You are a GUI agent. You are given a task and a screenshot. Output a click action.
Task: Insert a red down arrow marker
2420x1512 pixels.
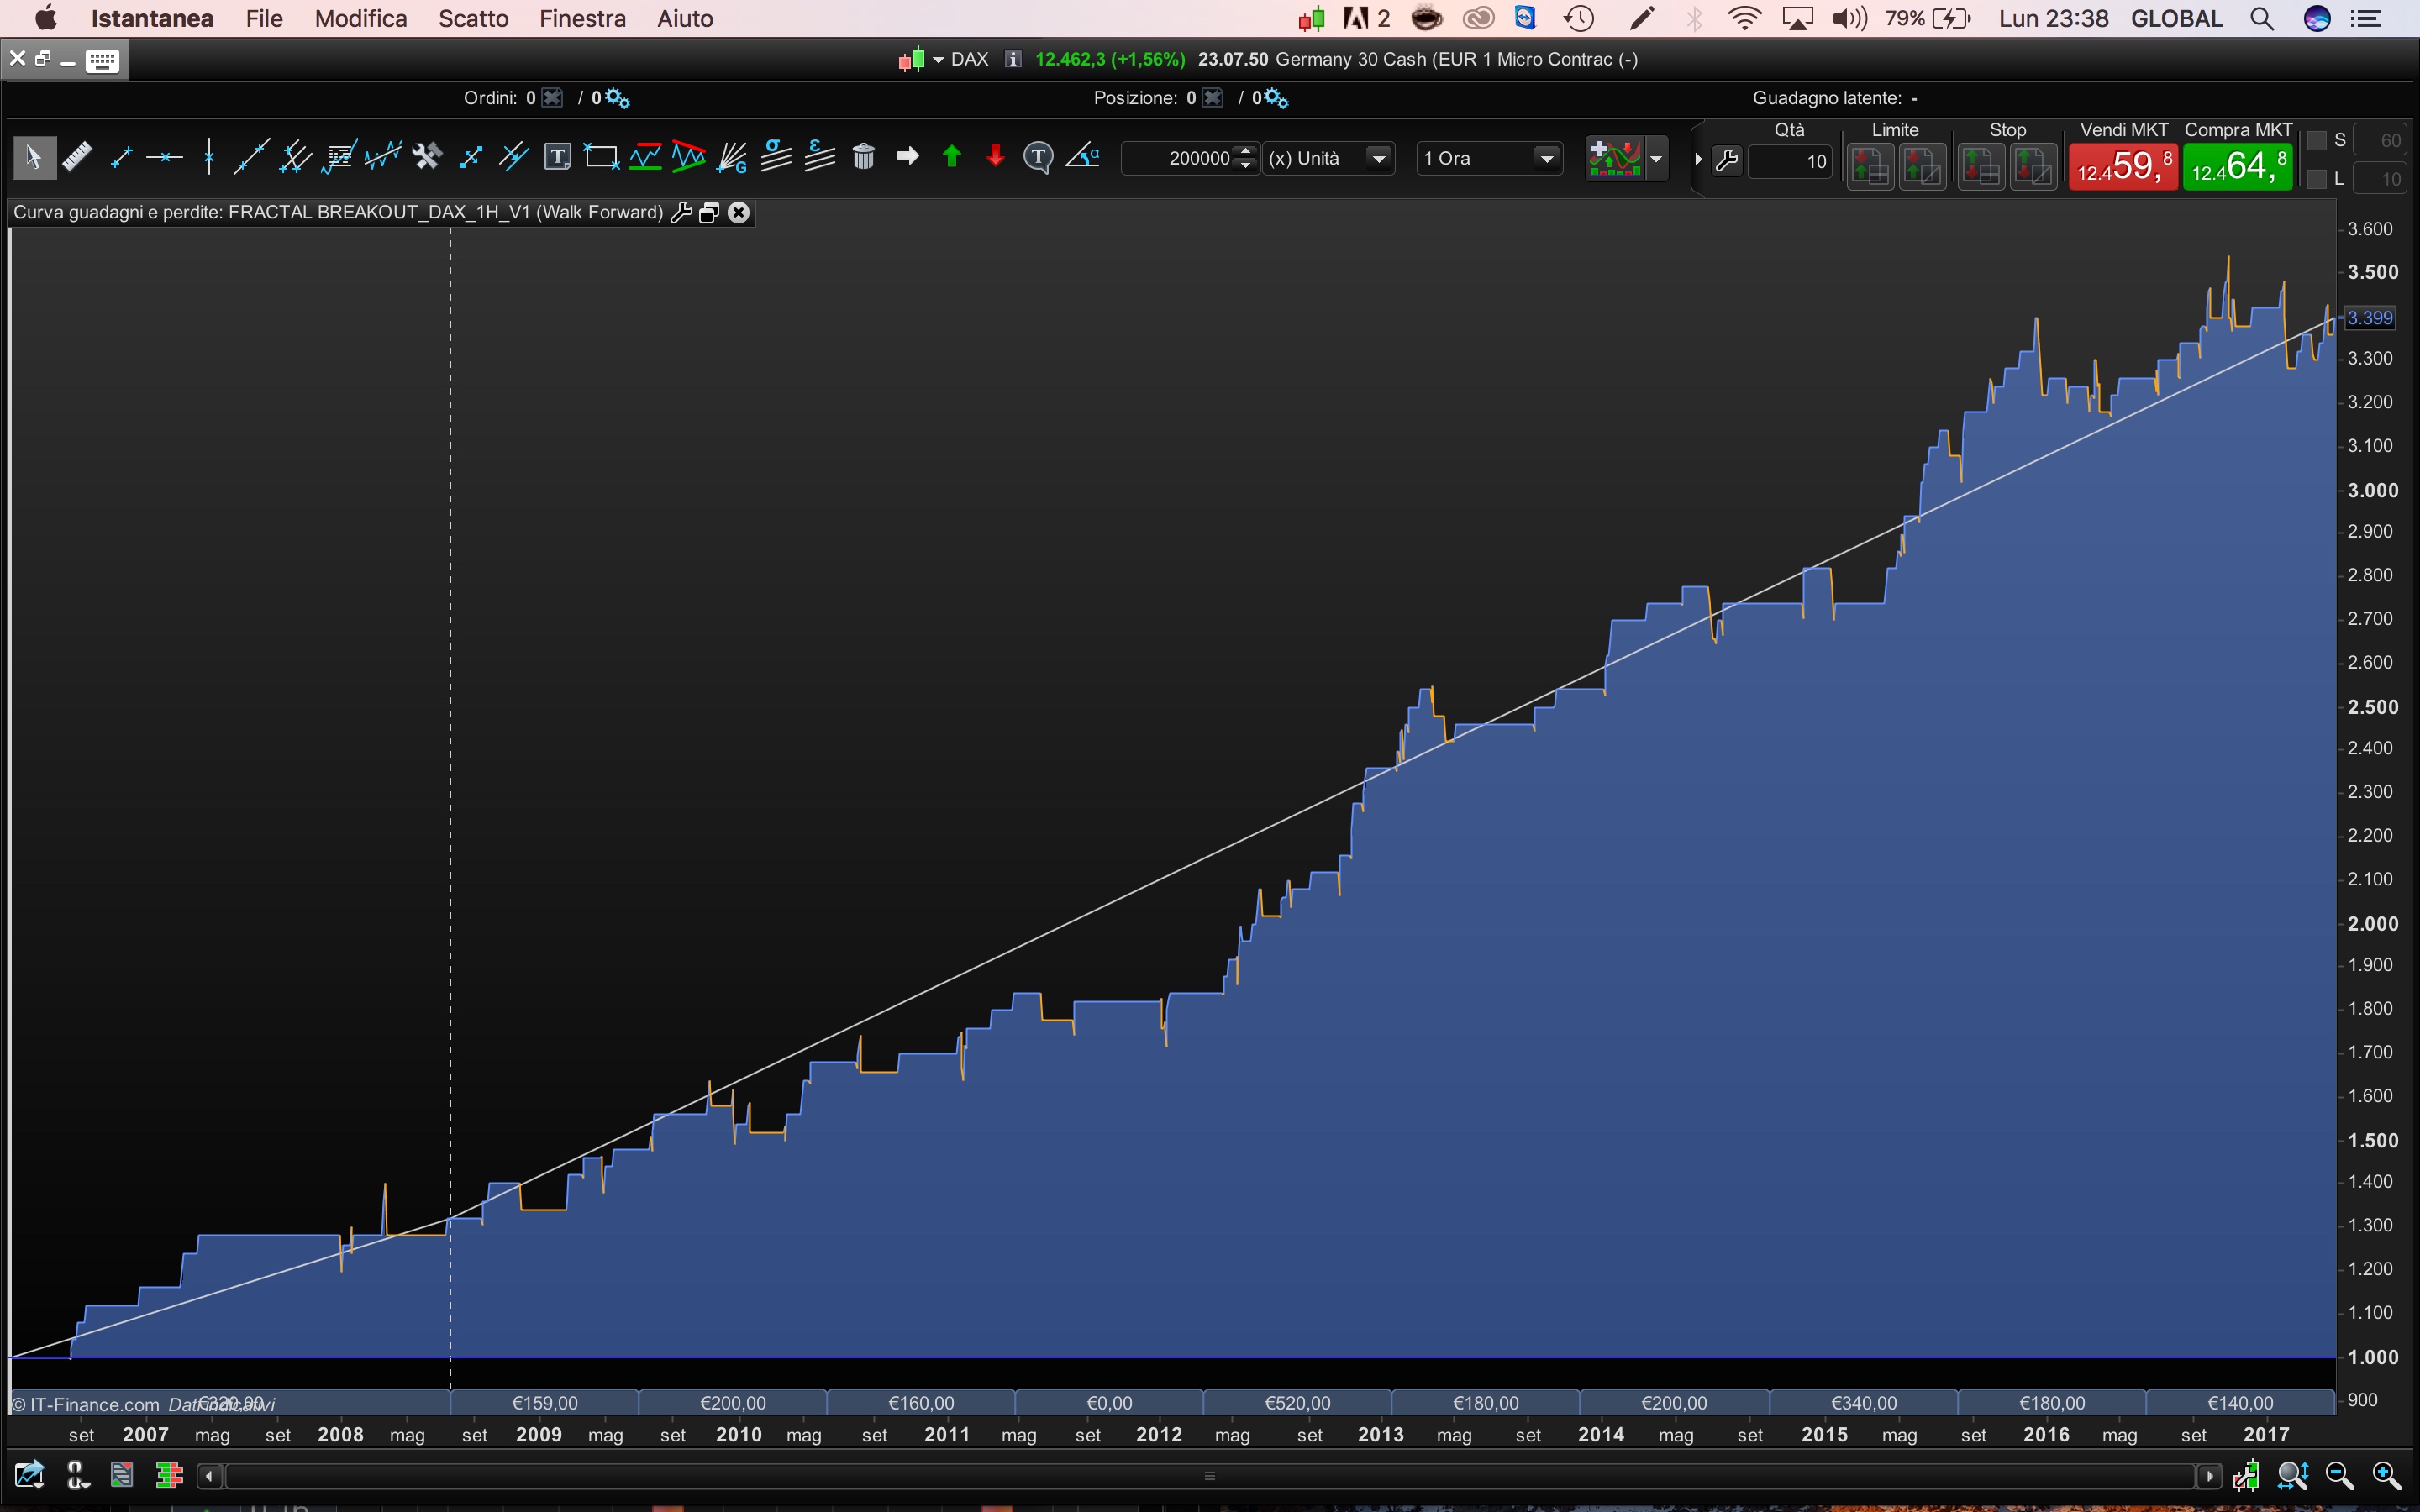pyautogui.click(x=995, y=157)
